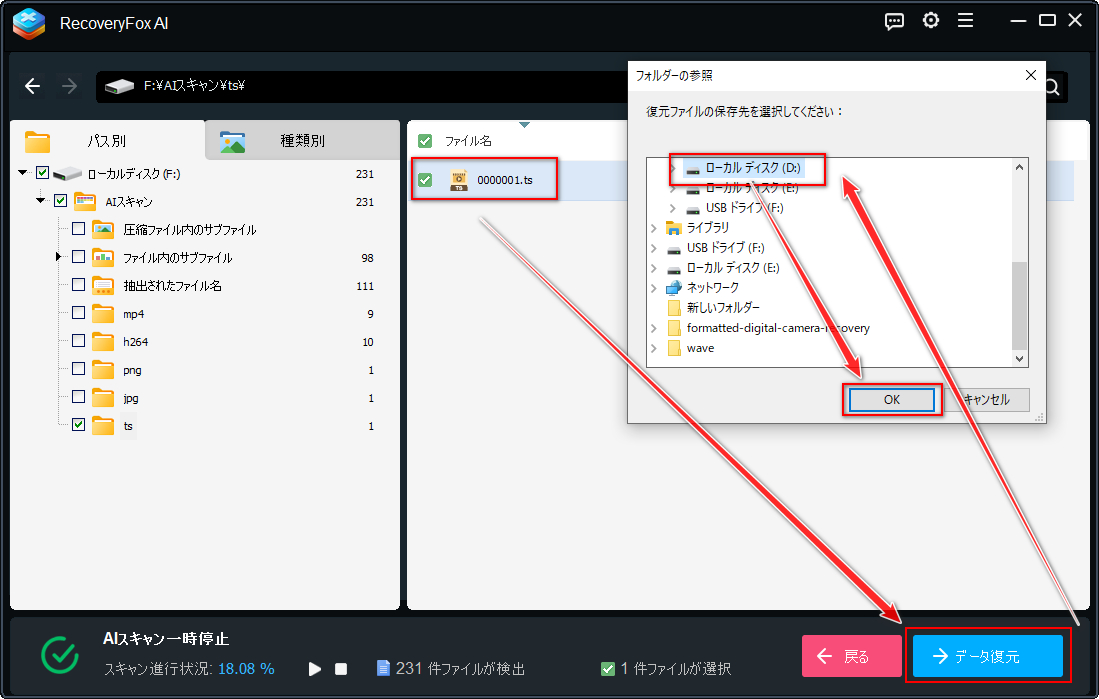Click the ネットワーク icon in dialog

(x=674, y=287)
